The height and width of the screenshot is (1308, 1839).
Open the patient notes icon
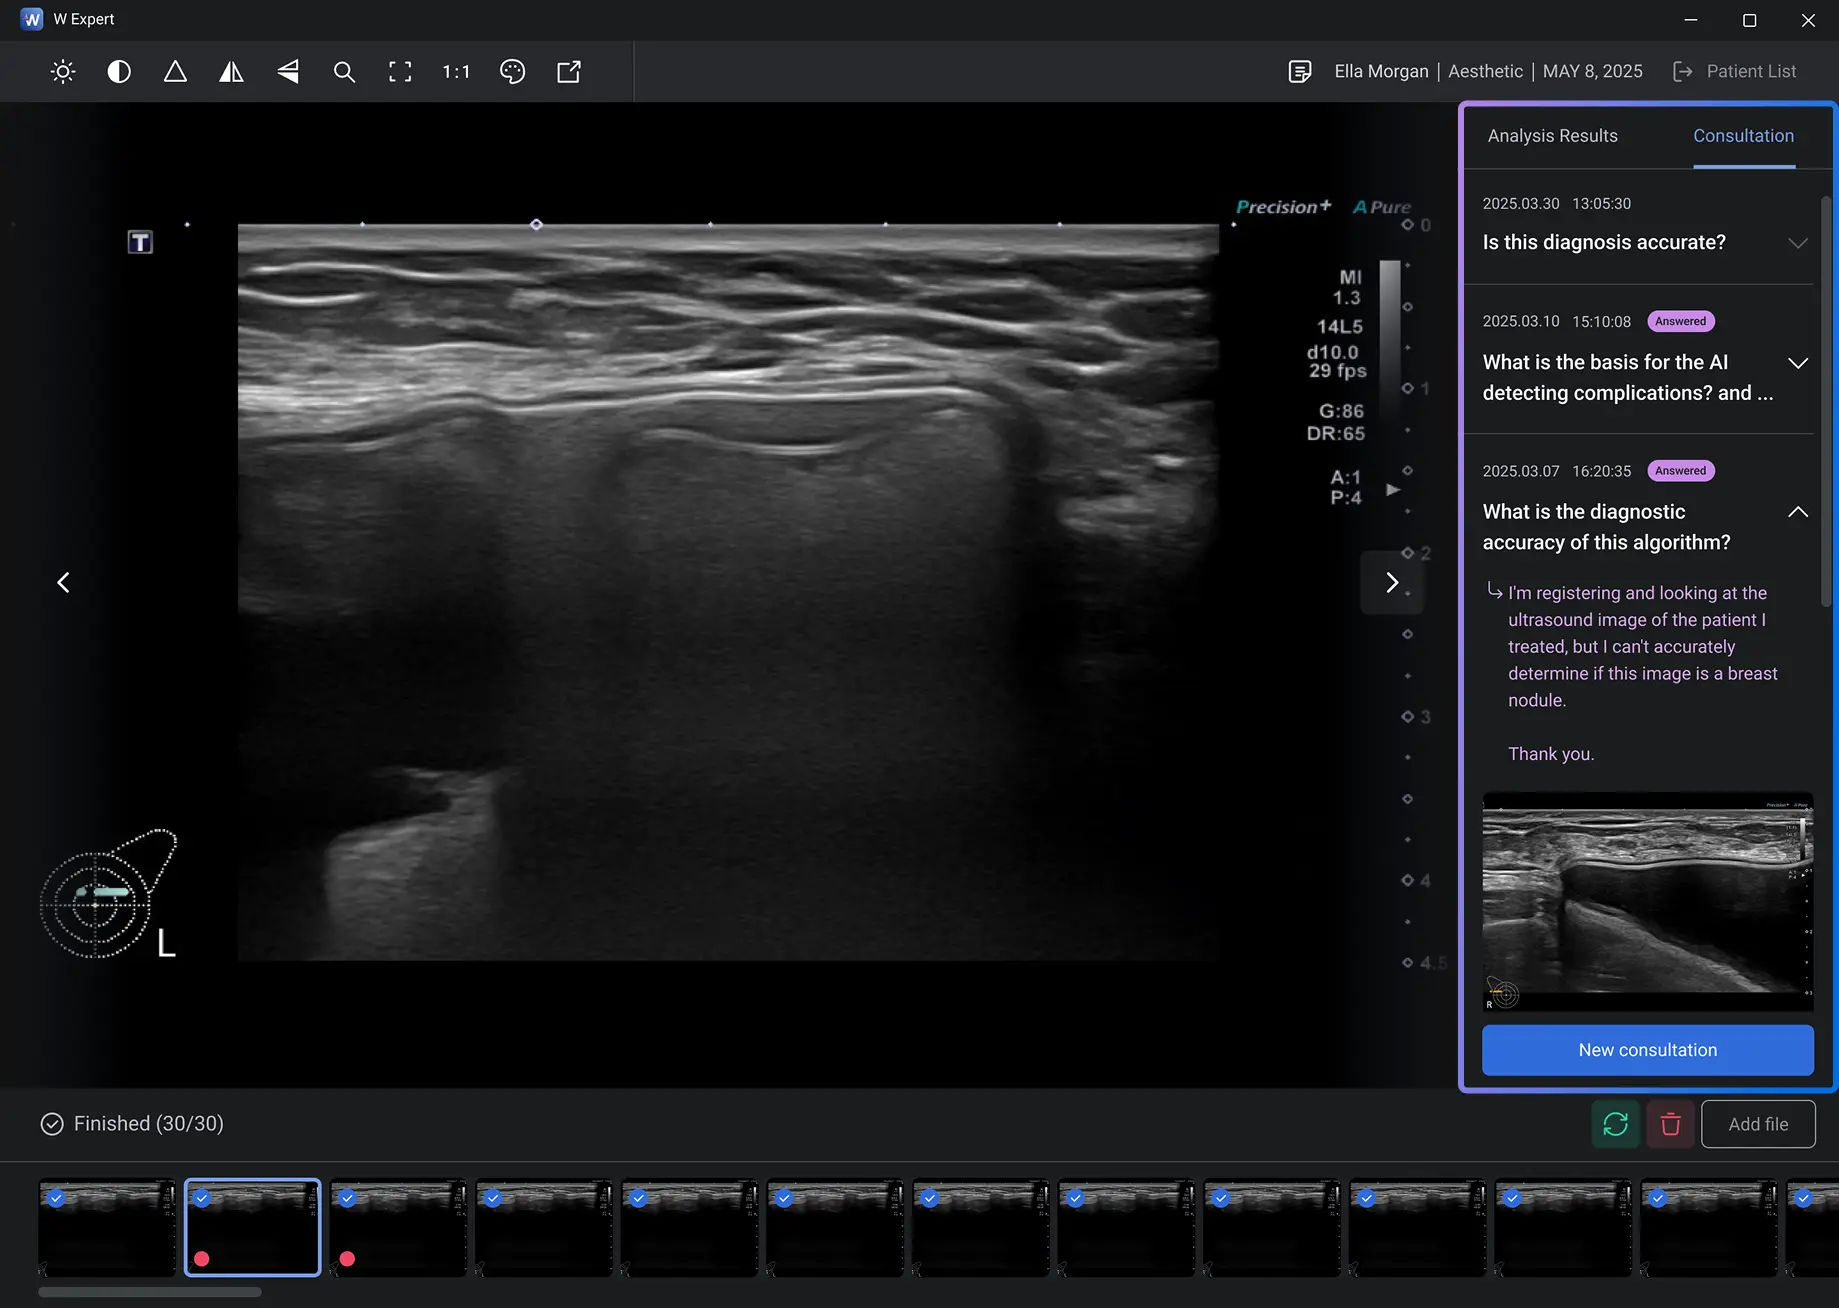[x=1300, y=72]
